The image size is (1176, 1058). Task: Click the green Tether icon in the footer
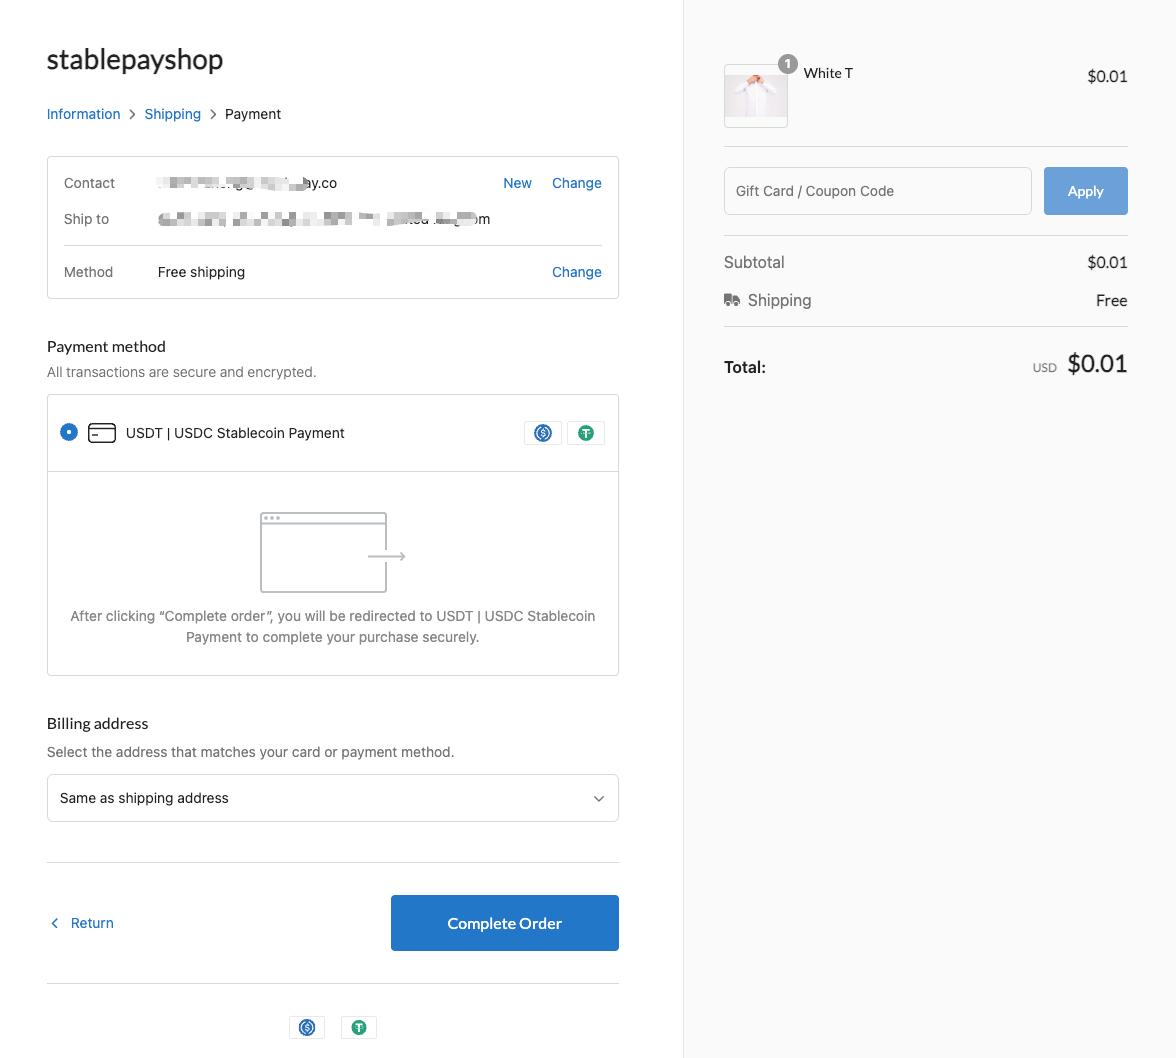(359, 1027)
